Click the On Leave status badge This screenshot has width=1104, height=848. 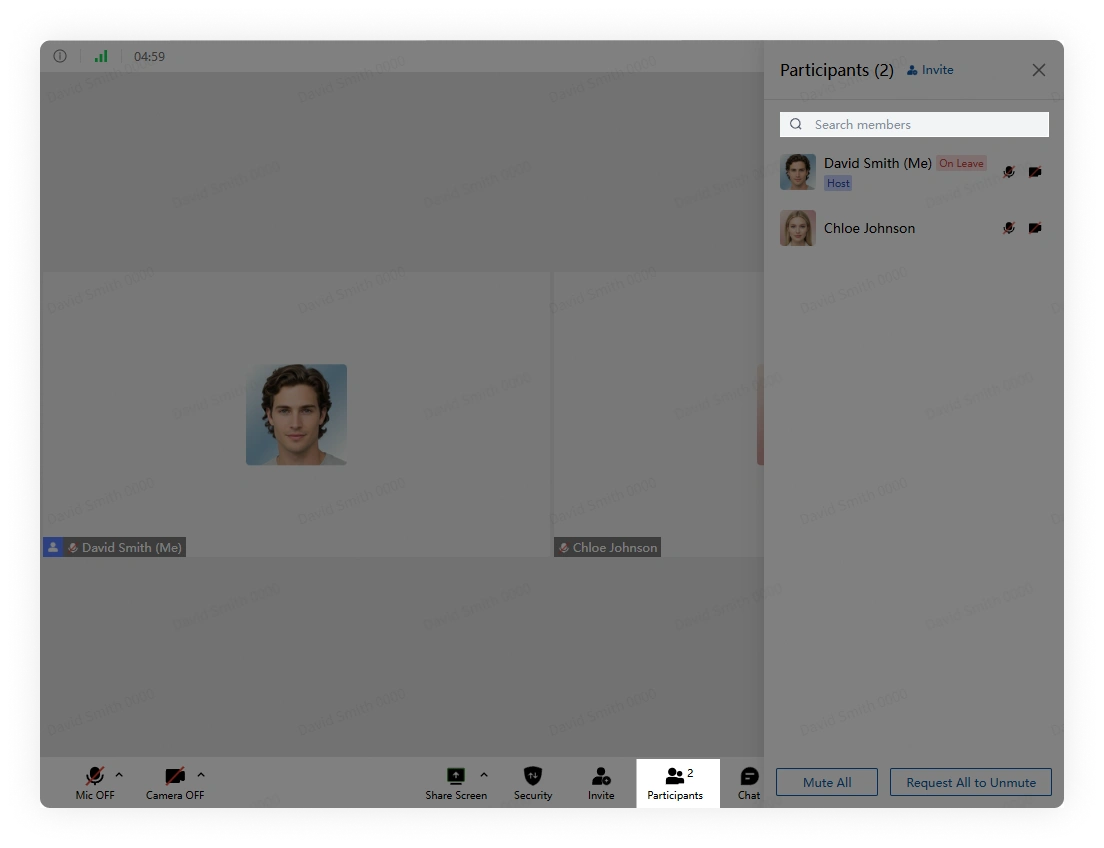pos(961,163)
